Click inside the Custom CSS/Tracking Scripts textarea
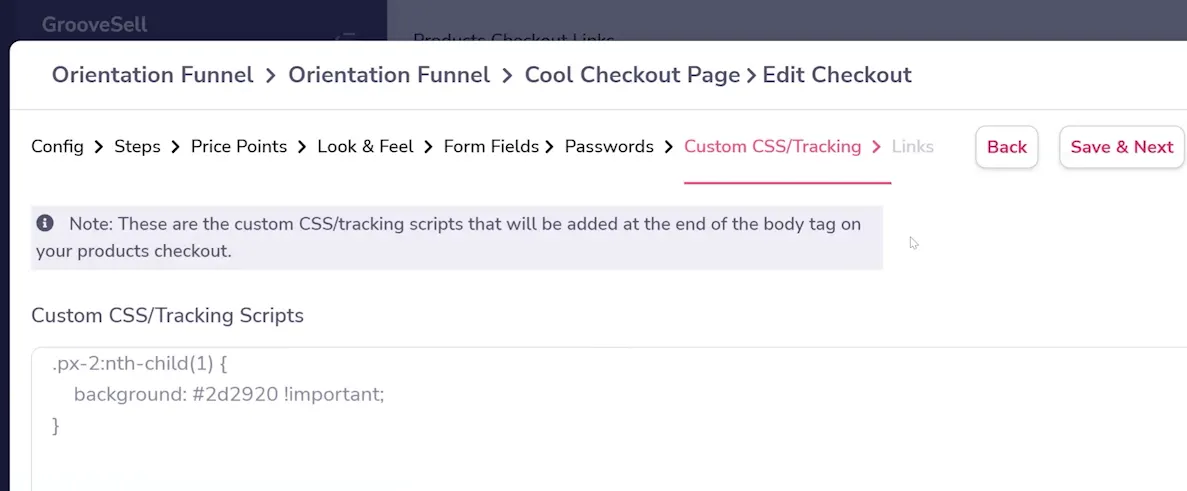Screen dimensions: 1187x491 pos(609,419)
